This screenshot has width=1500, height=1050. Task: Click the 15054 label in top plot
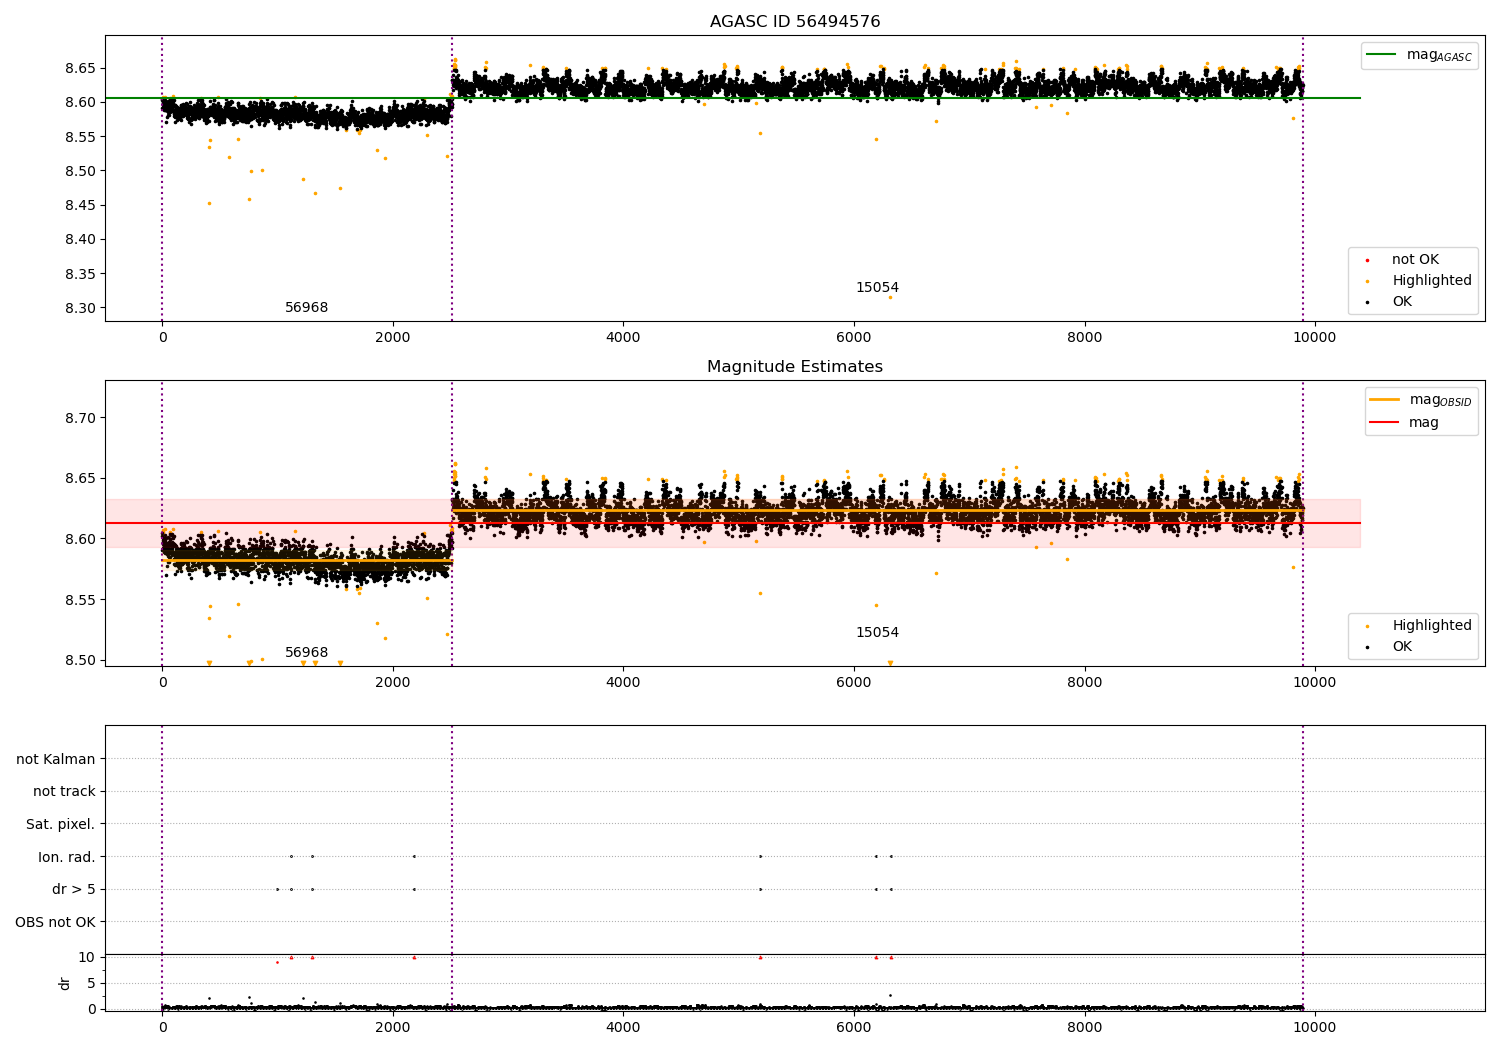tap(877, 288)
